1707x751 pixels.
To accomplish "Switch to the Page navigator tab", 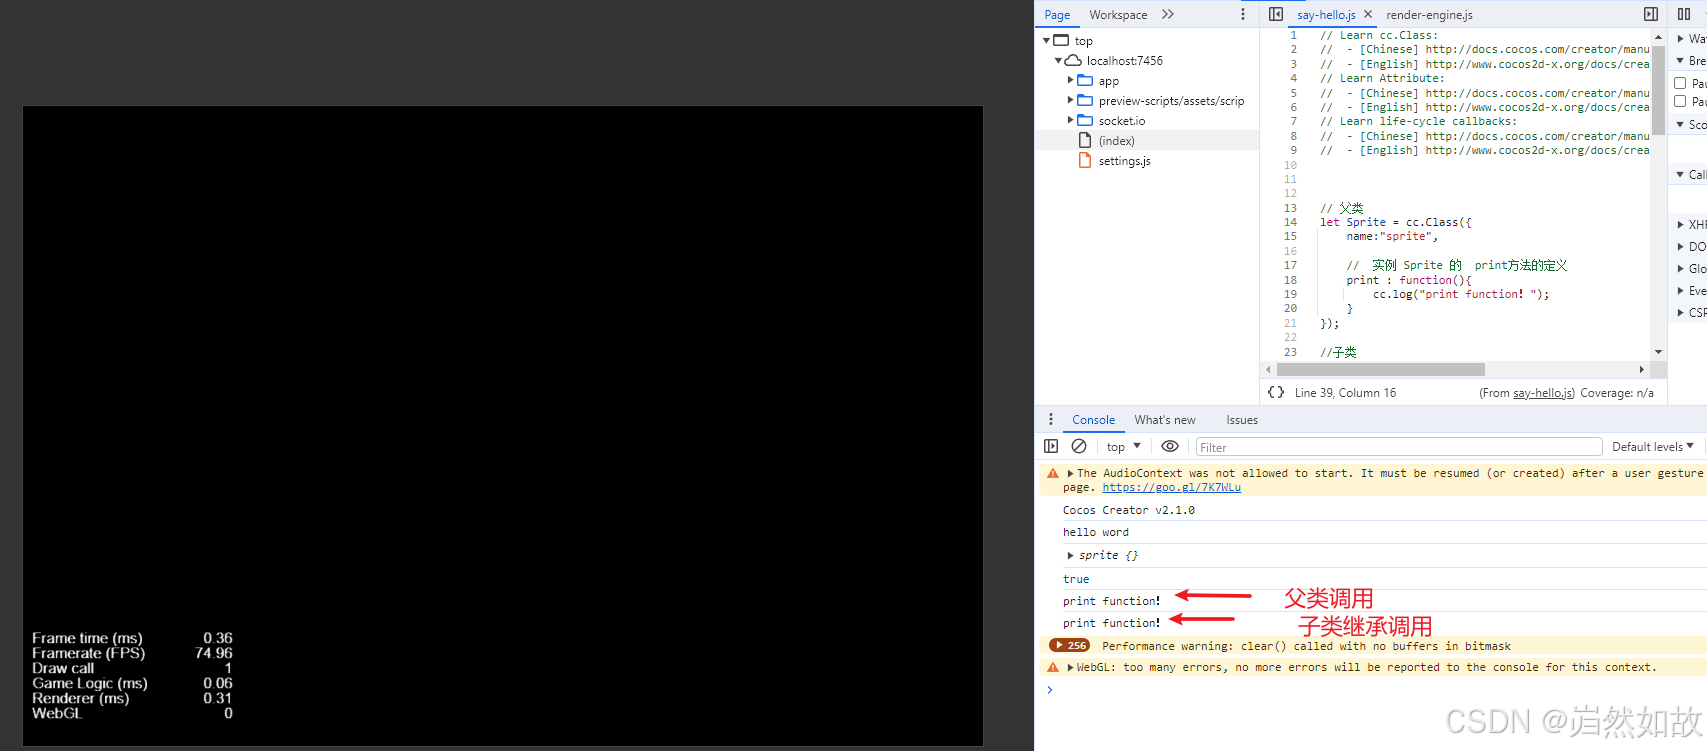I will coord(1057,14).
